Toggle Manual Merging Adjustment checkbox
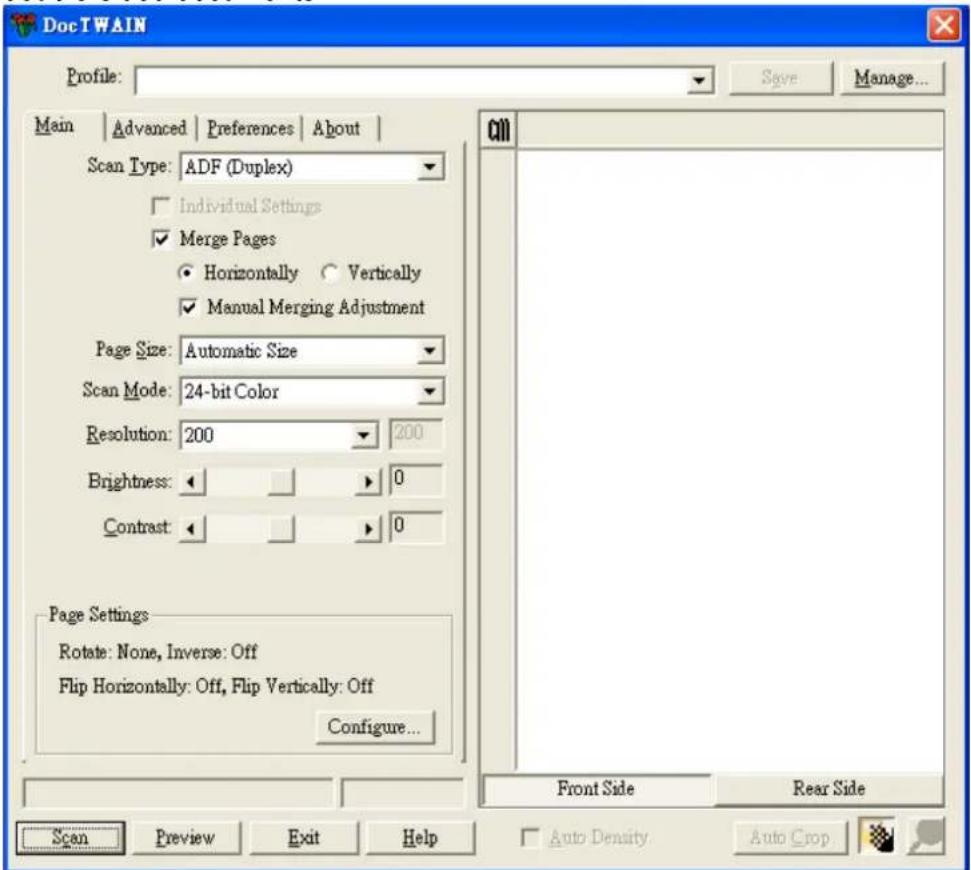 pyautogui.click(x=188, y=307)
